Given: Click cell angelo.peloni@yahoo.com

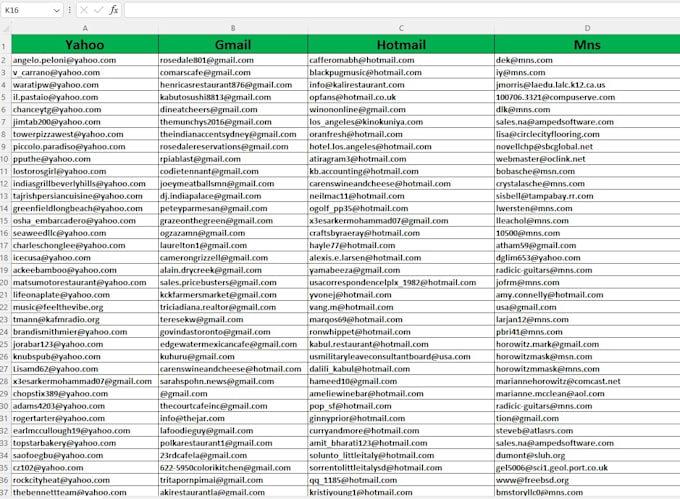Looking at the screenshot, I should click(x=85, y=60).
